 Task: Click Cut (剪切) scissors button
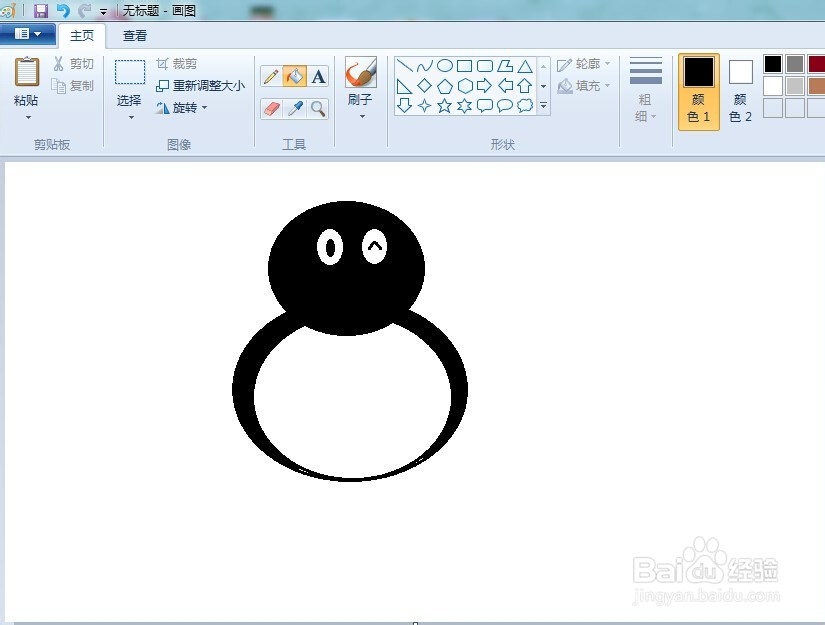point(73,64)
